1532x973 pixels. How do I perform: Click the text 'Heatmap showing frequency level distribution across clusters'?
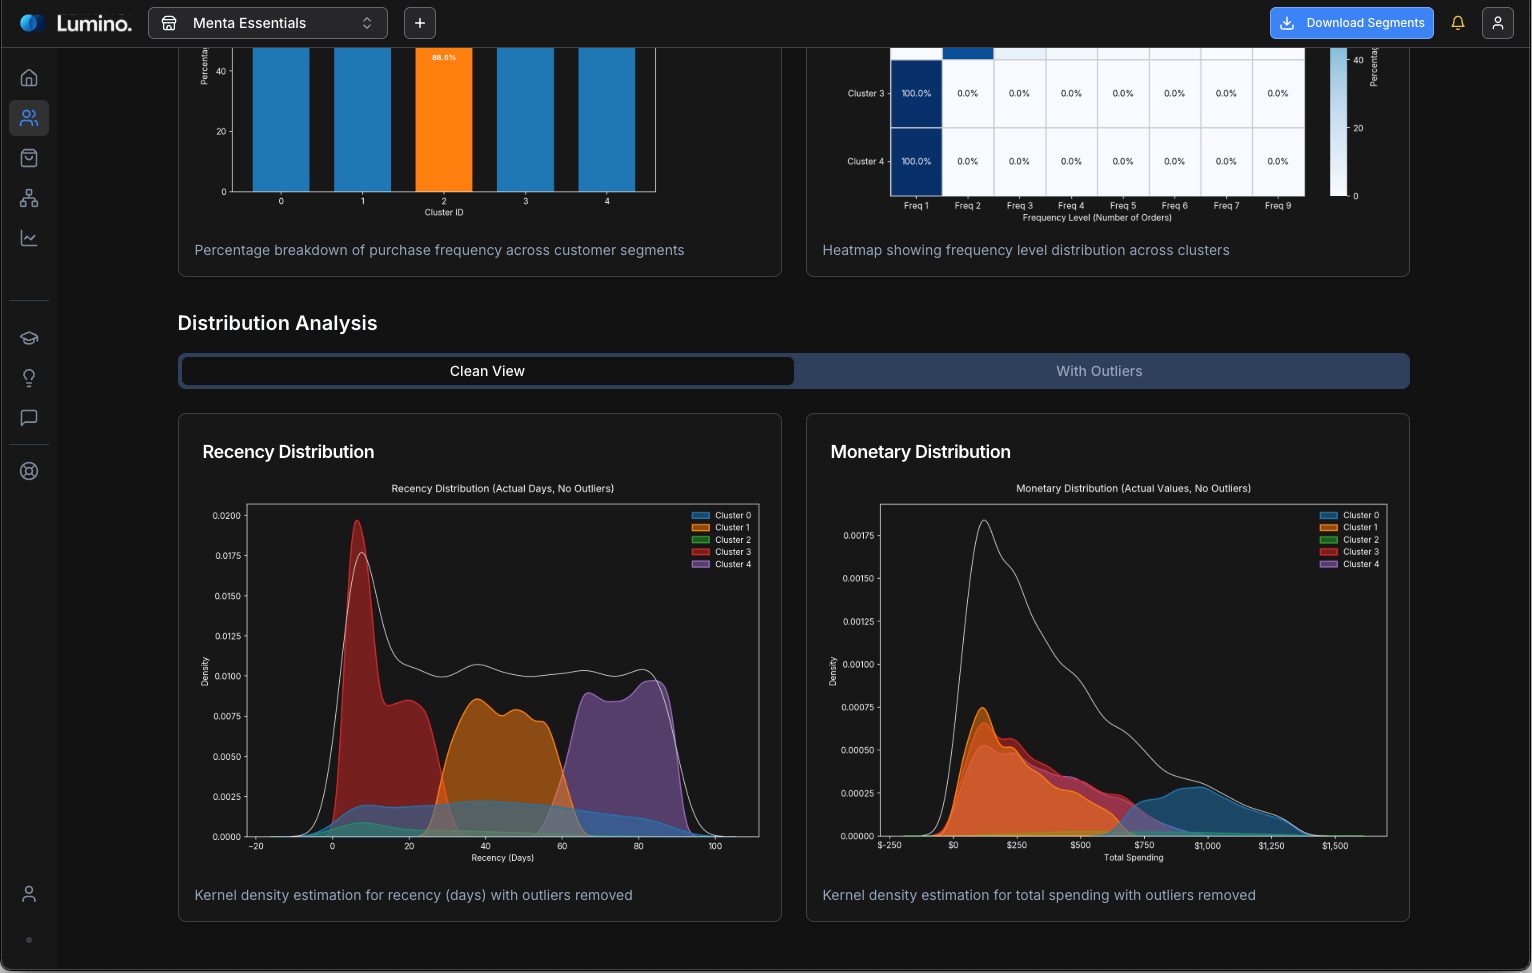pyautogui.click(x=1026, y=250)
